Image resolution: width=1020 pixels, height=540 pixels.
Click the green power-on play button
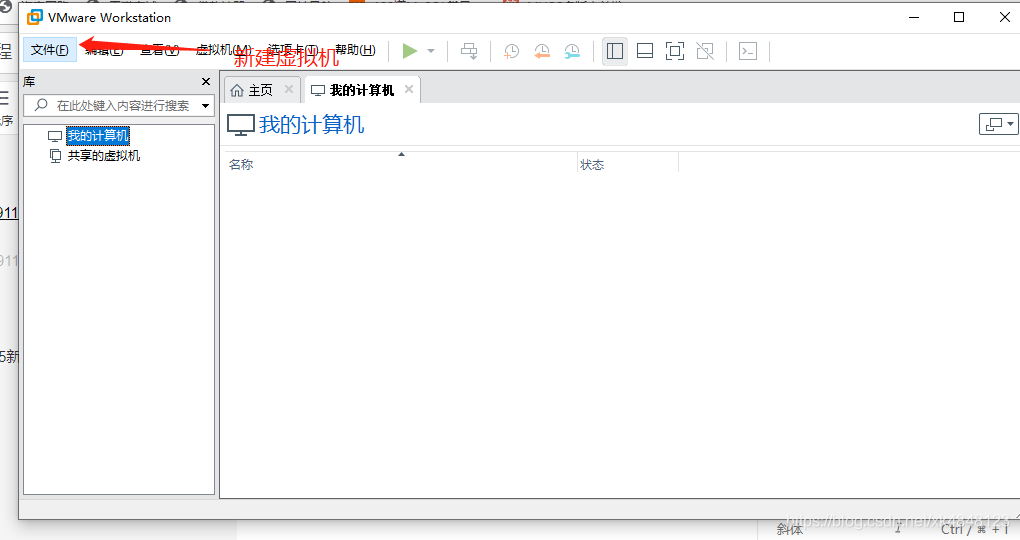pos(410,51)
